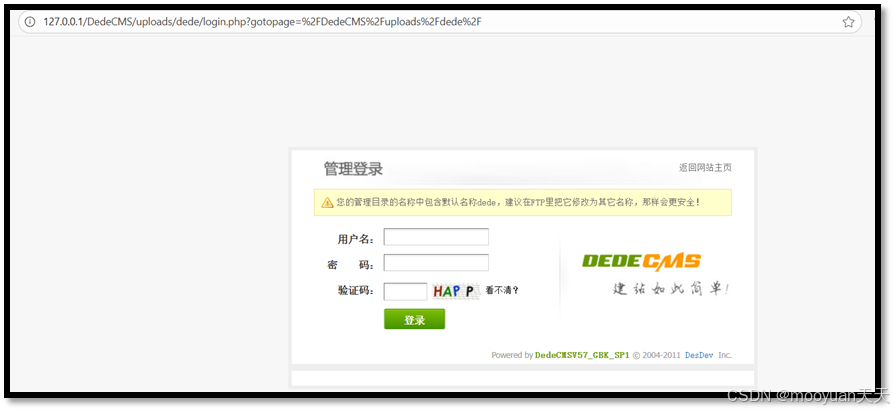Open the DesDev link in footer

coord(699,355)
